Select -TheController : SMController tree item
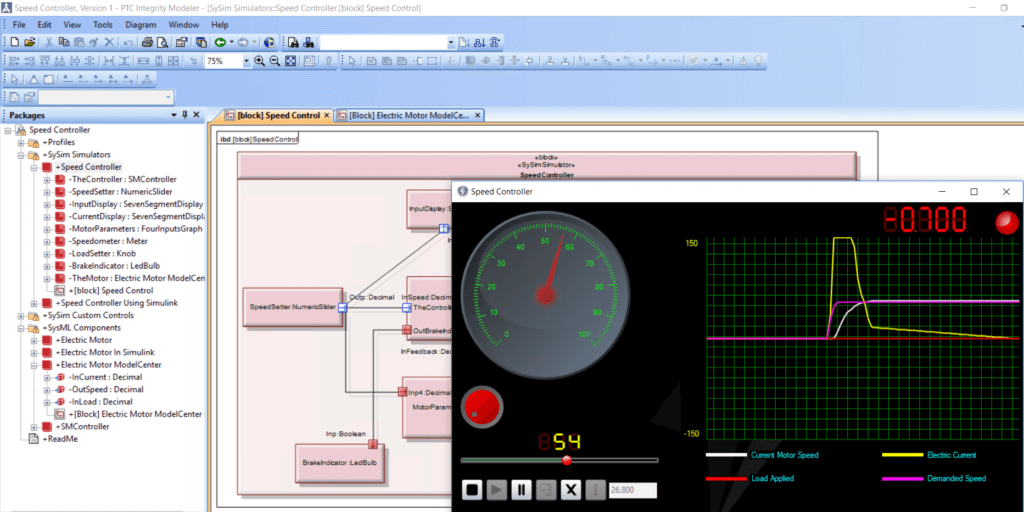Image resolution: width=1024 pixels, height=512 pixels. (x=122, y=180)
